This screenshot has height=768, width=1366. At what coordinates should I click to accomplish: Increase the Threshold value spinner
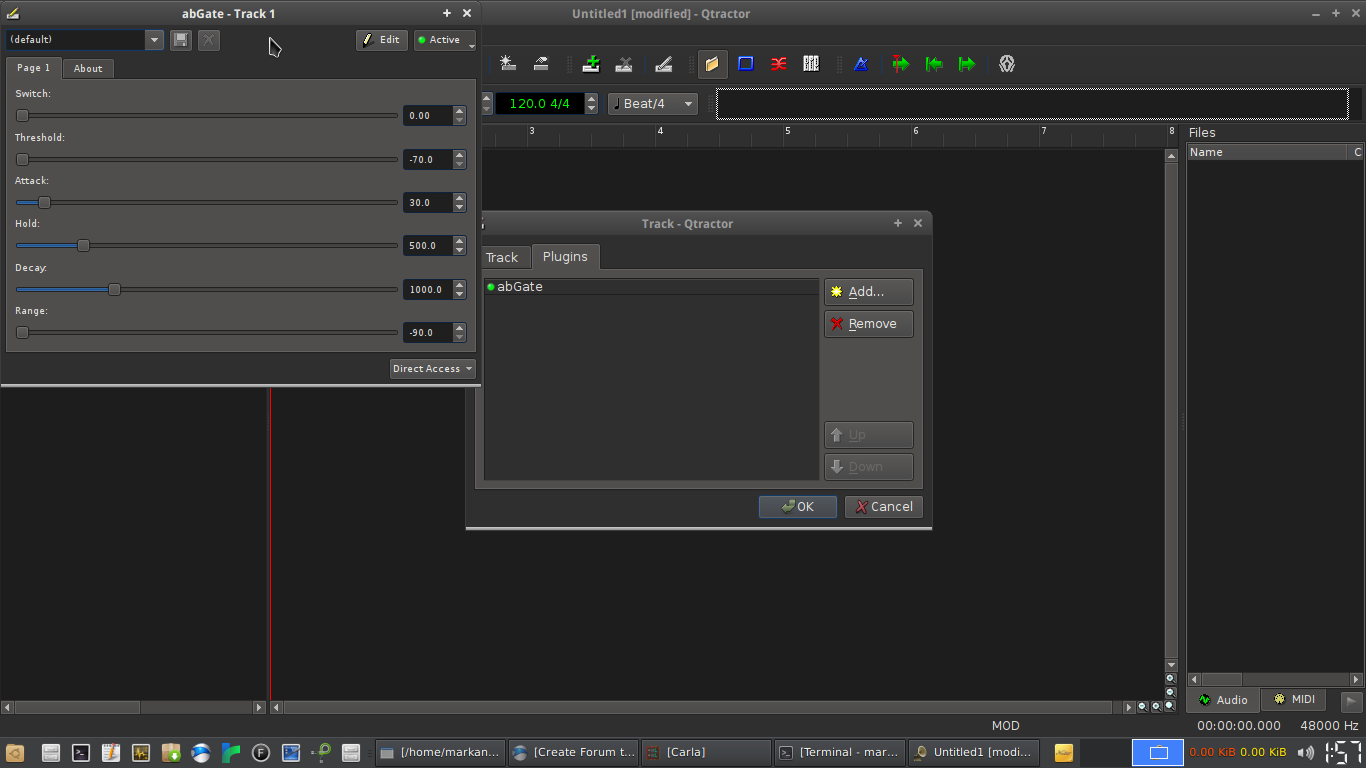point(460,155)
